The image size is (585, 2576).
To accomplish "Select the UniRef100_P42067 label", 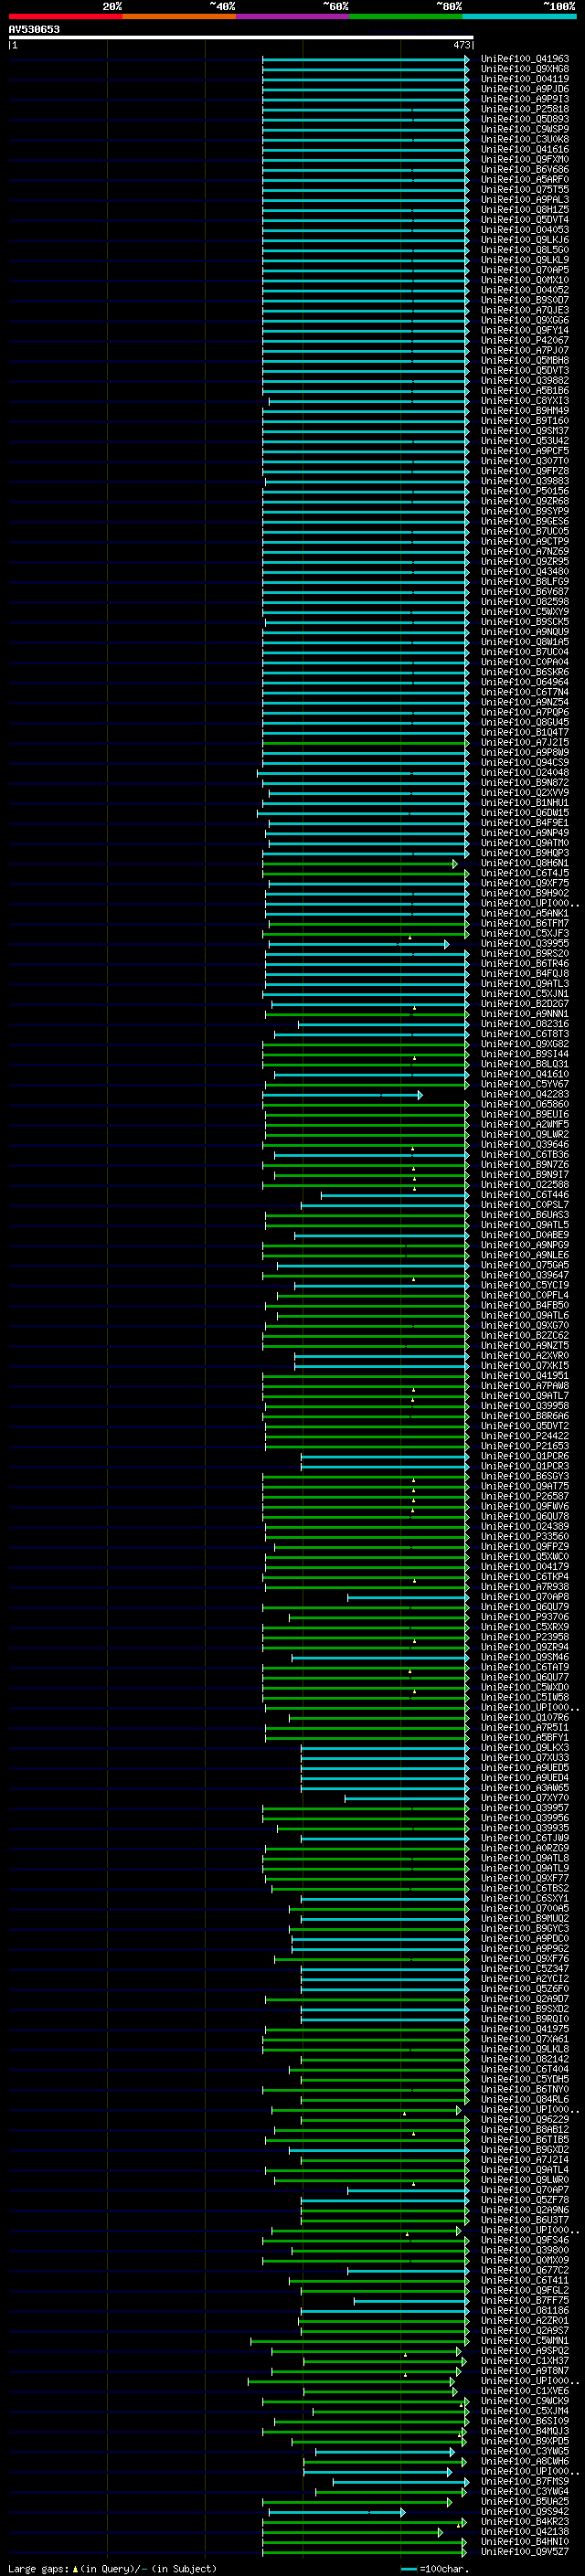I will [524, 340].
